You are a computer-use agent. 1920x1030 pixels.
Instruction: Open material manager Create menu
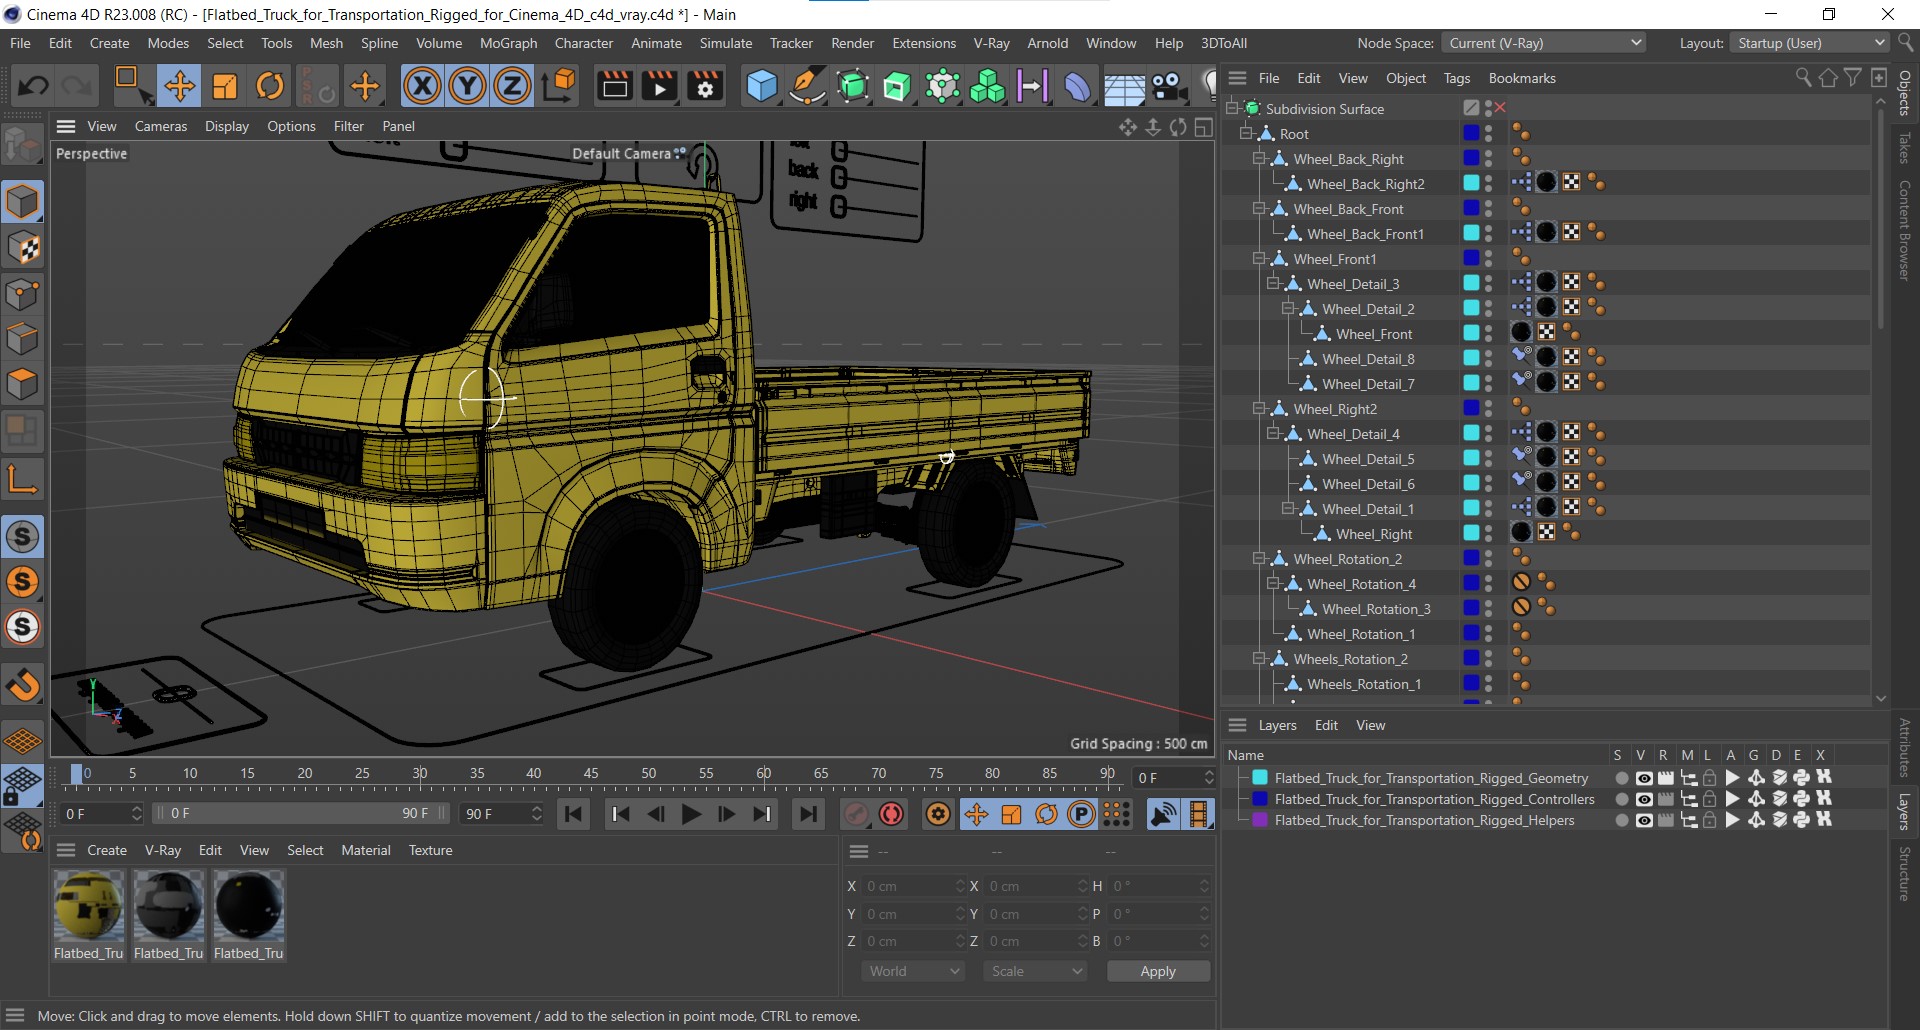107,850
